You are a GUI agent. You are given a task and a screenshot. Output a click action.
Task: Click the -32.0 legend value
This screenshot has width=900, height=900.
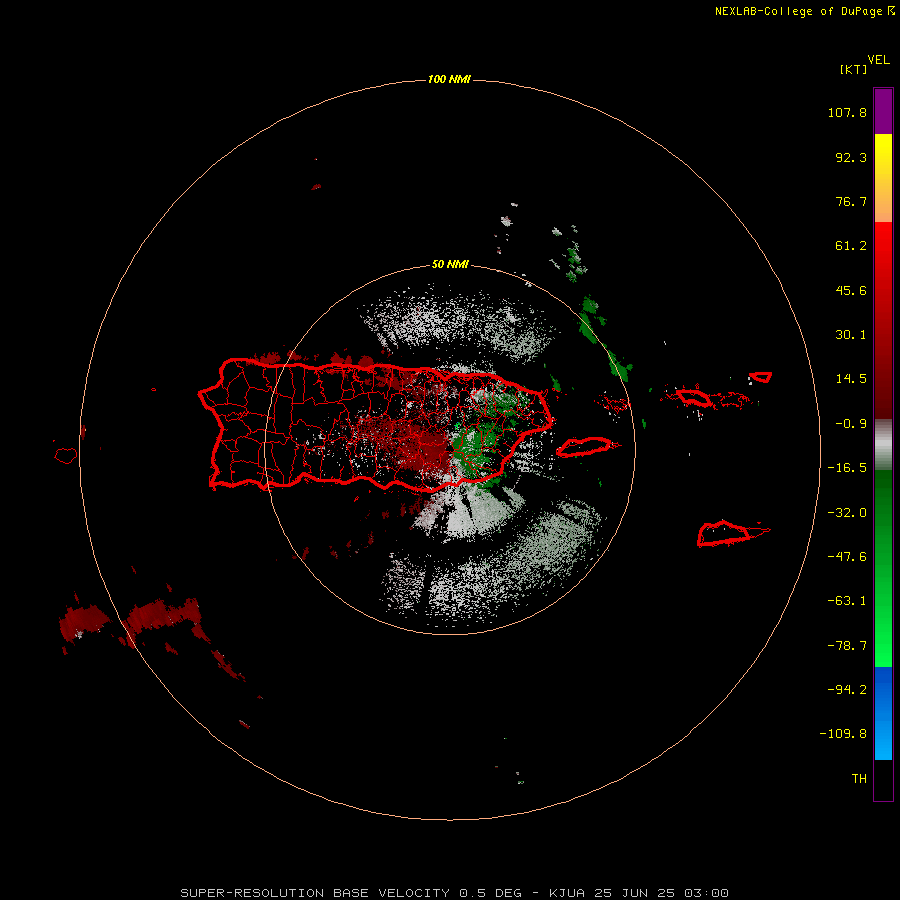tap(847, 513)
